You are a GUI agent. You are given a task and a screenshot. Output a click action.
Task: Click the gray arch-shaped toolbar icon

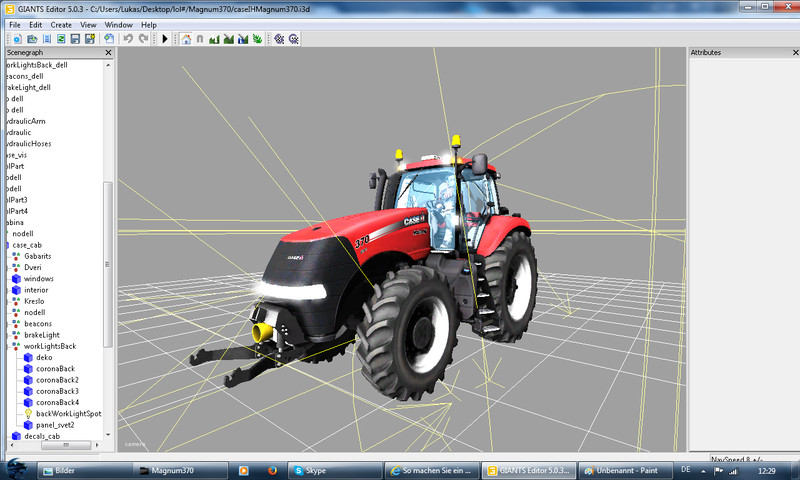(200, 39)
